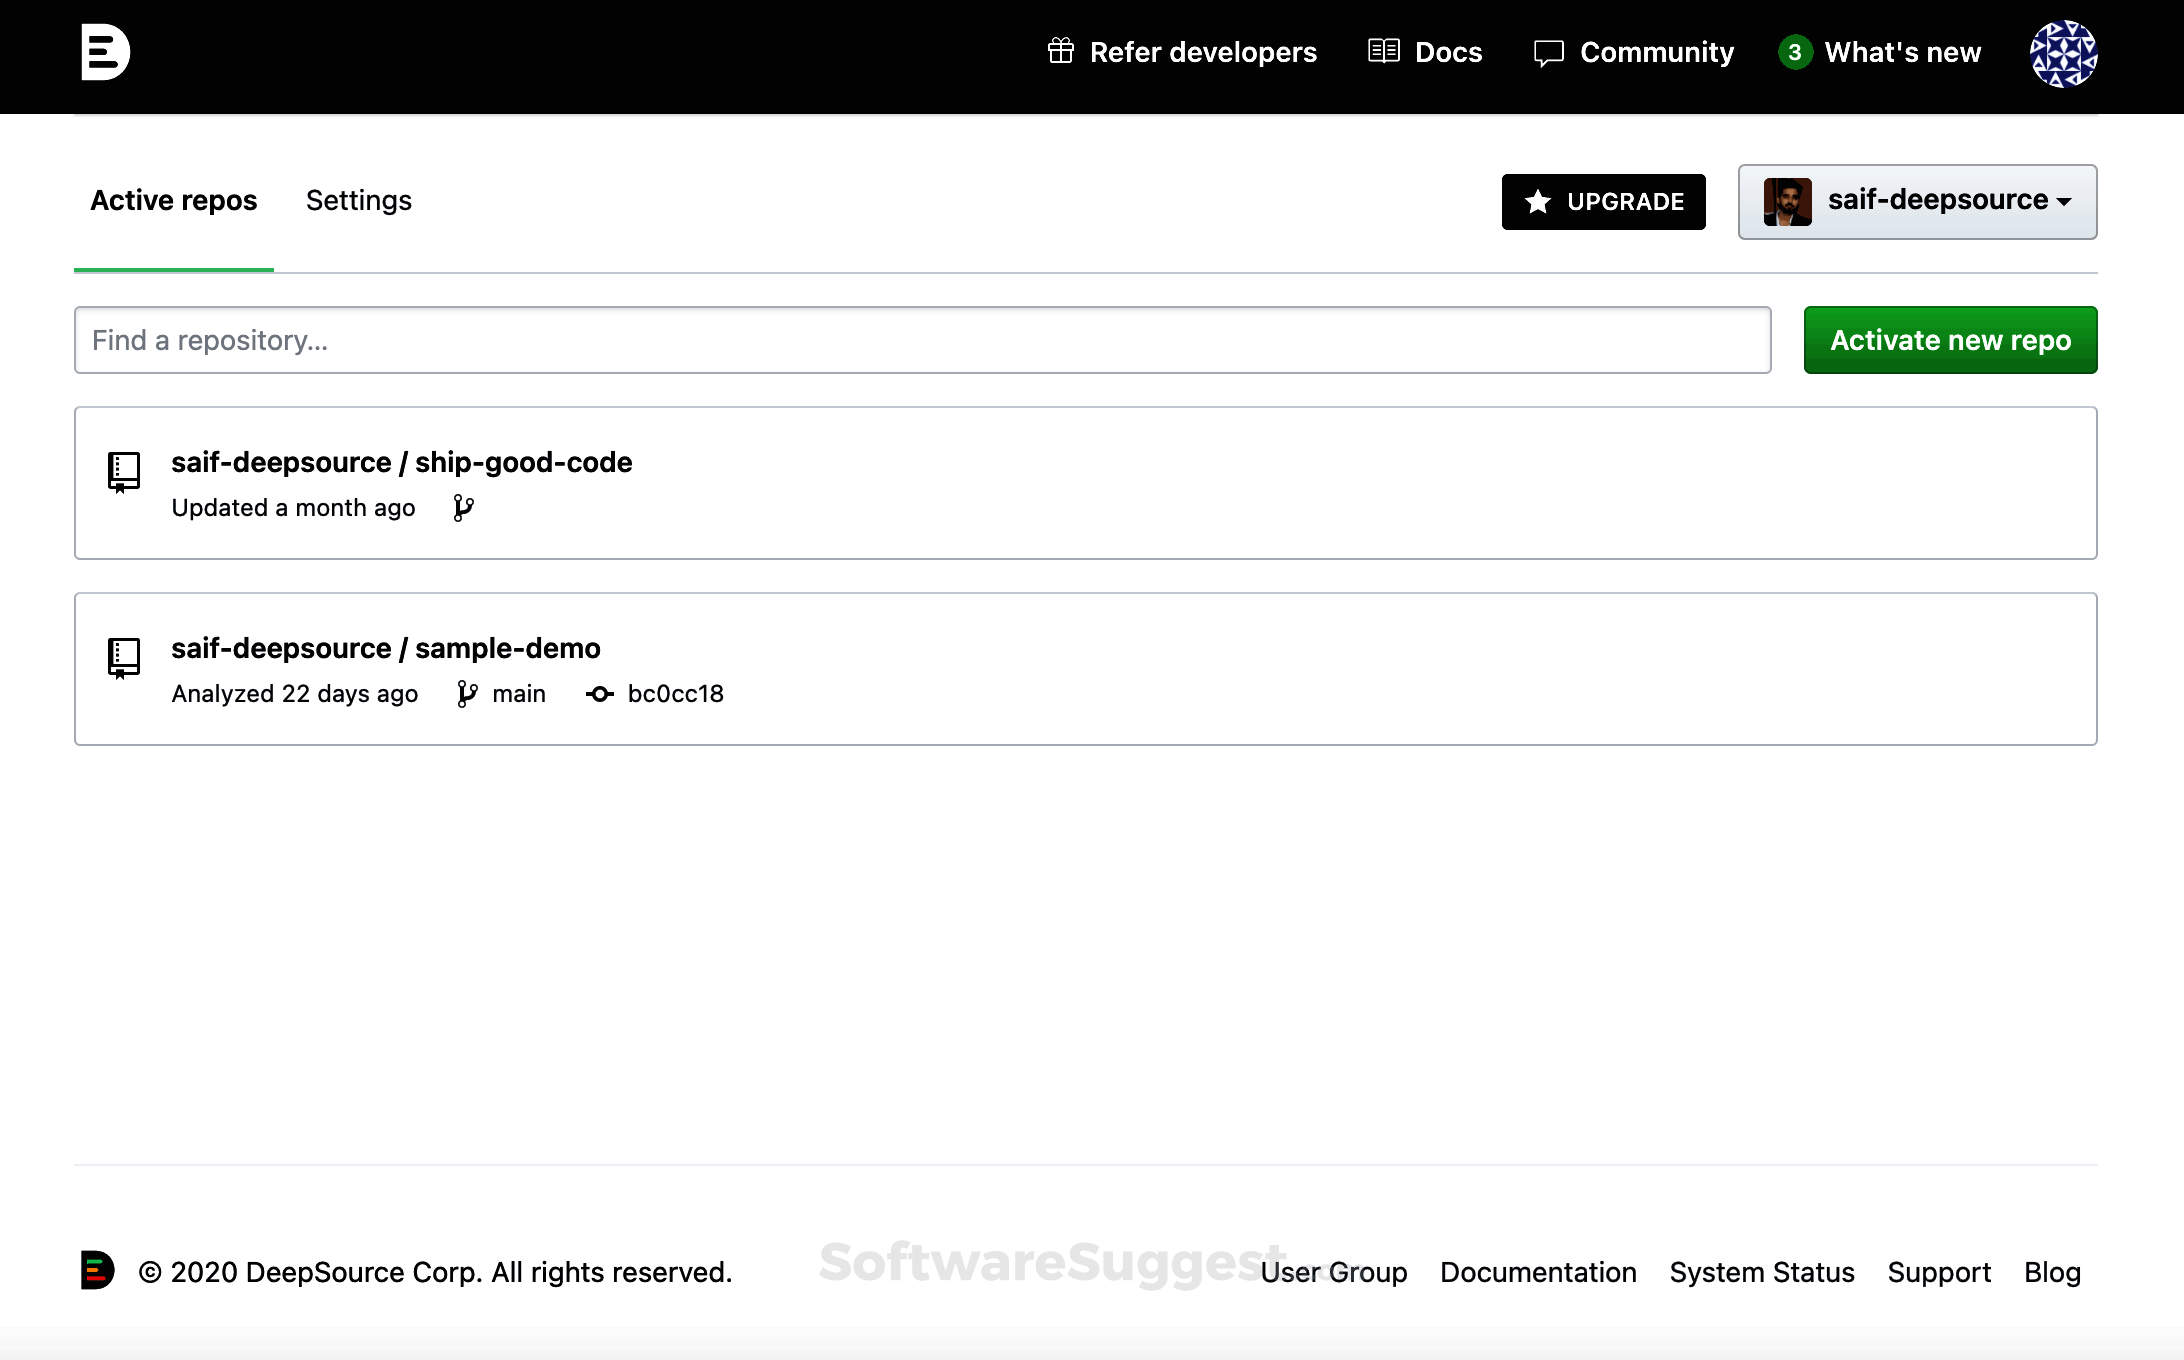Select the Active repos tab

click(172, 200)
